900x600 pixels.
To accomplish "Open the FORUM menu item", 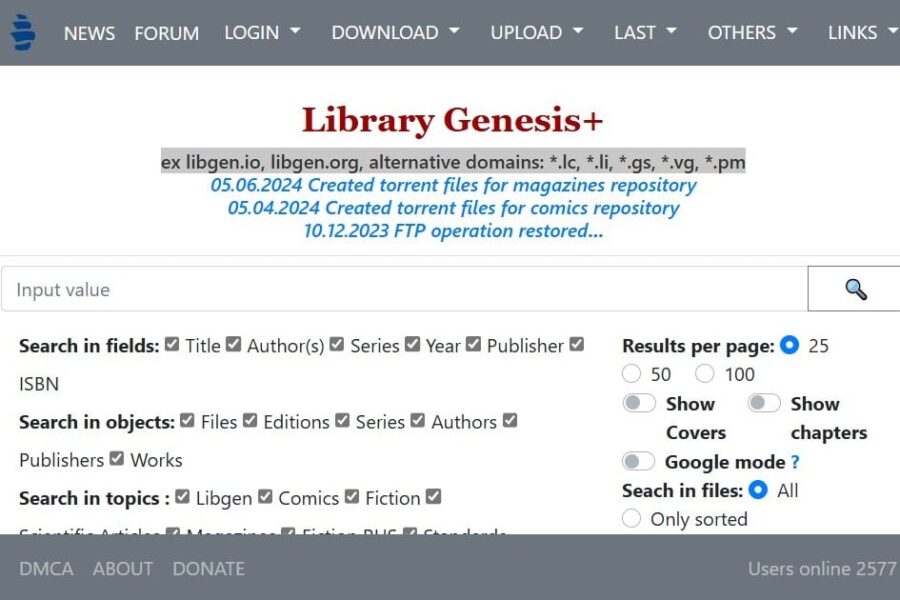I will pos(166,33).
